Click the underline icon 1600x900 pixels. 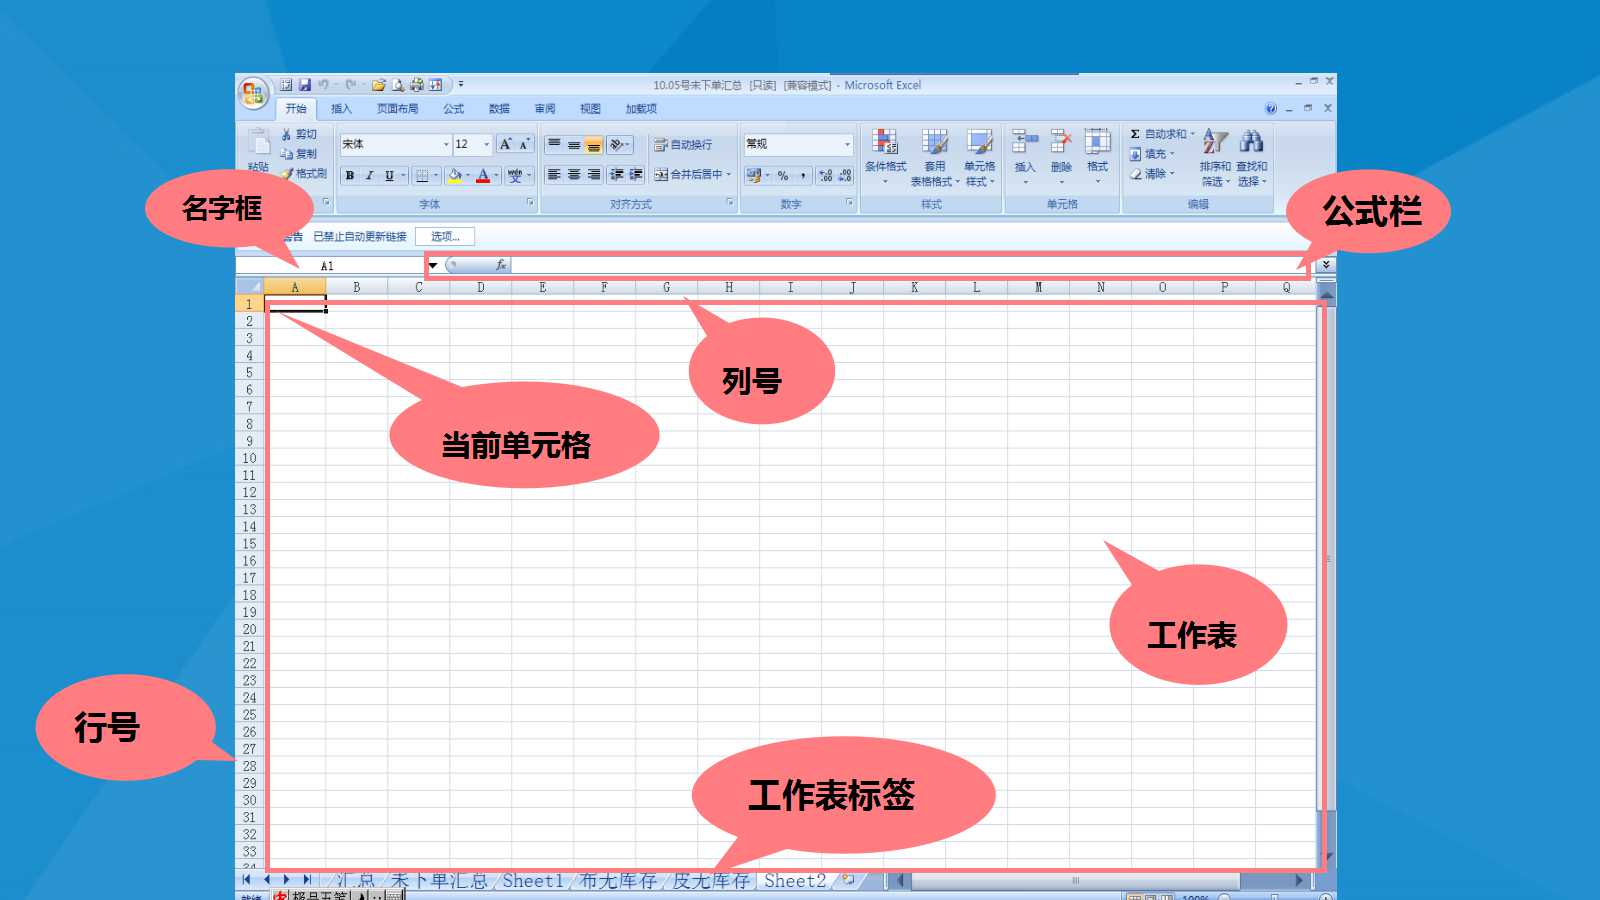[389, 175]
